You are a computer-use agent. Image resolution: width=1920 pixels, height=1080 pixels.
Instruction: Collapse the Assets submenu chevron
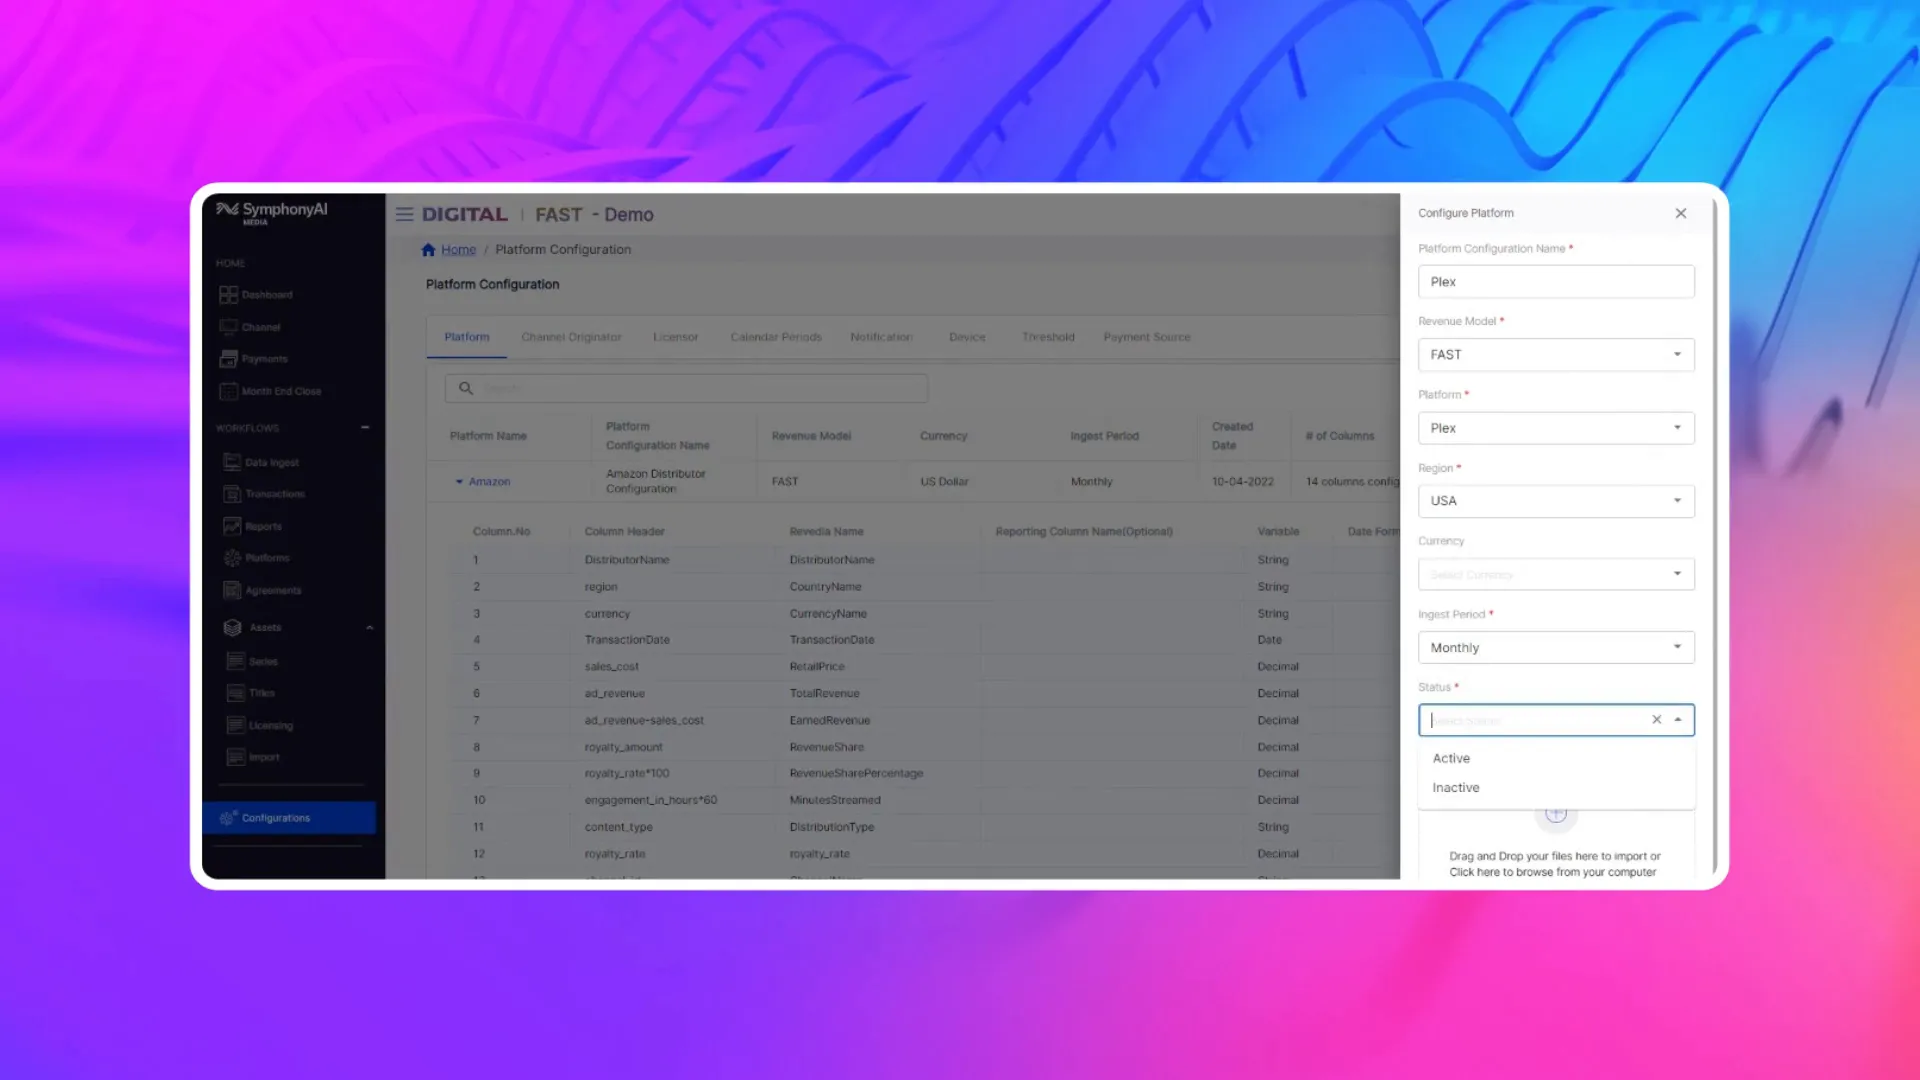(x=369, y=628)
